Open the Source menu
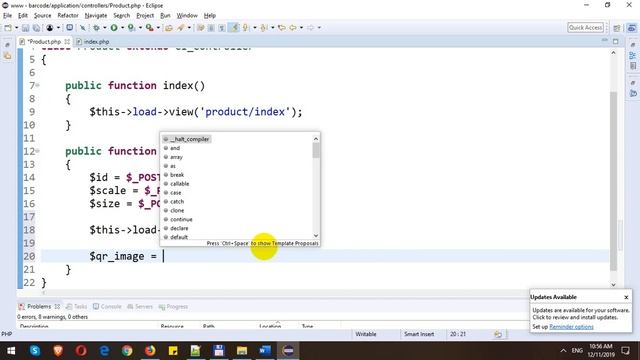640x360 pixels. point(42,16)
